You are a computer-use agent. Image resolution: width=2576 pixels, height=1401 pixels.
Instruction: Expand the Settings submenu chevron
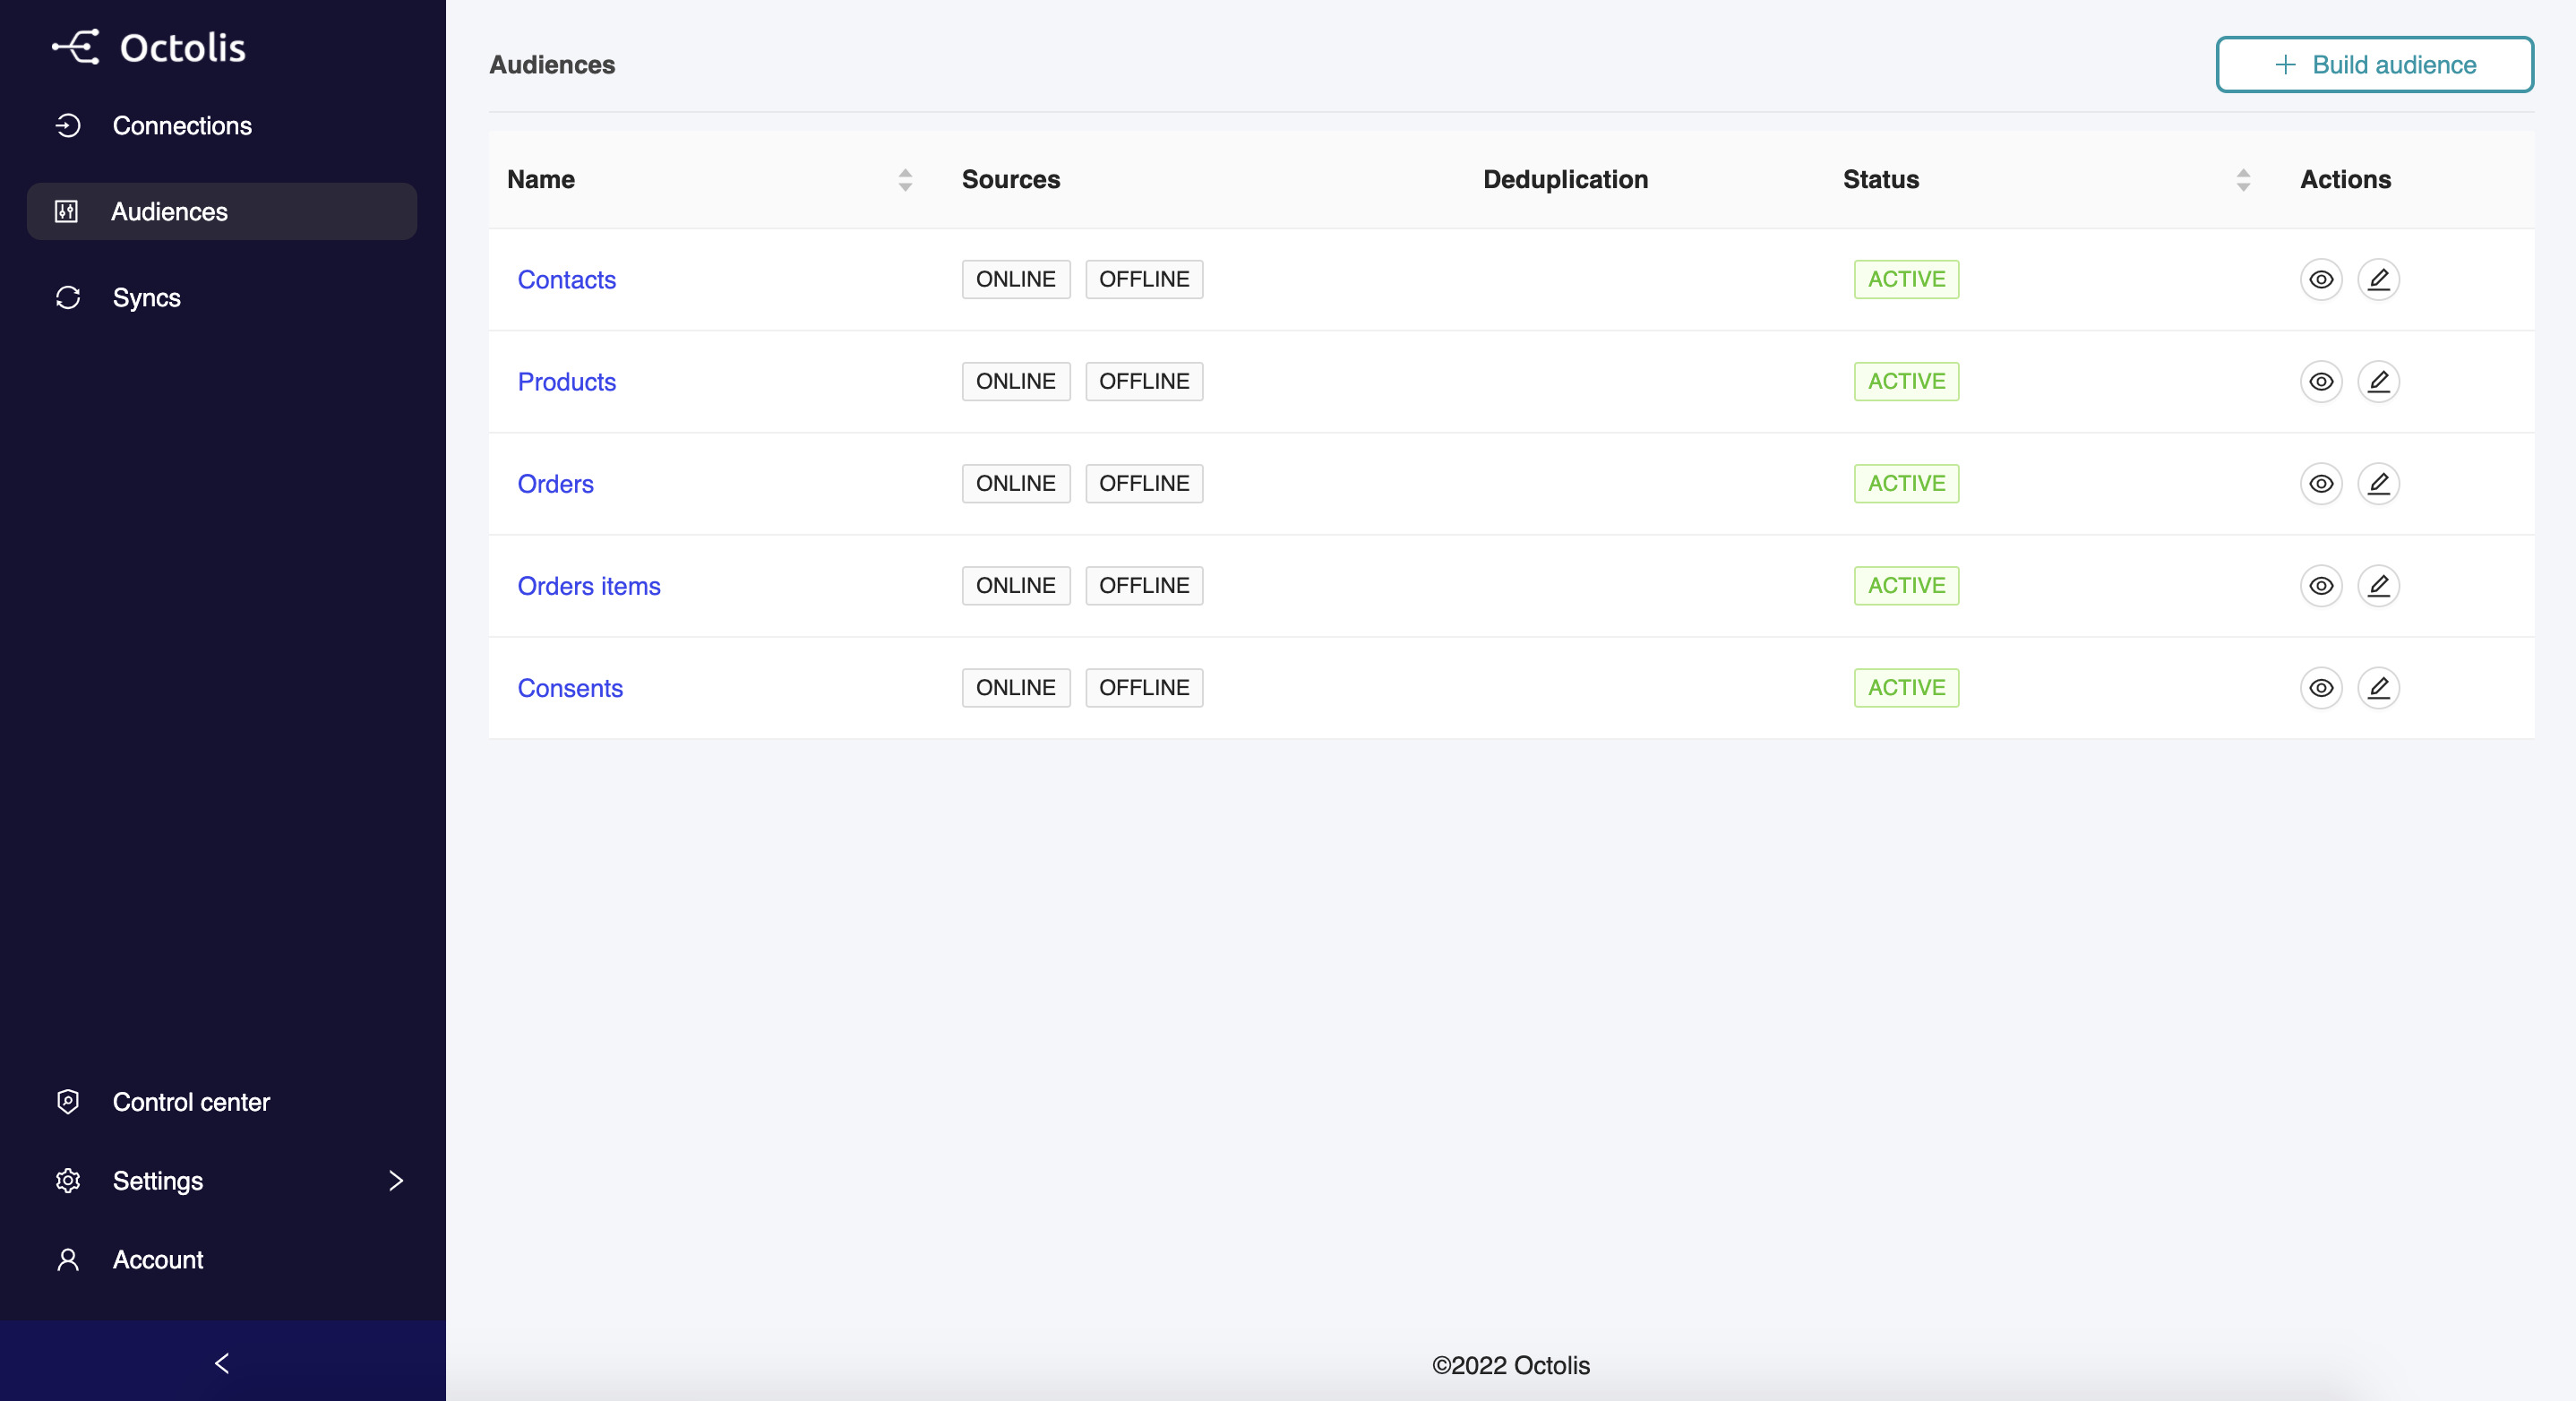tap(396, 1181)
